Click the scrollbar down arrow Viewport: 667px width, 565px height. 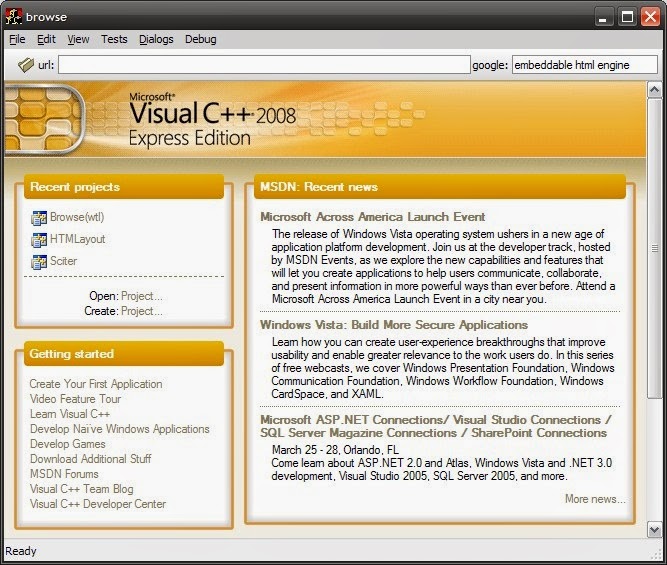[654, 530]
